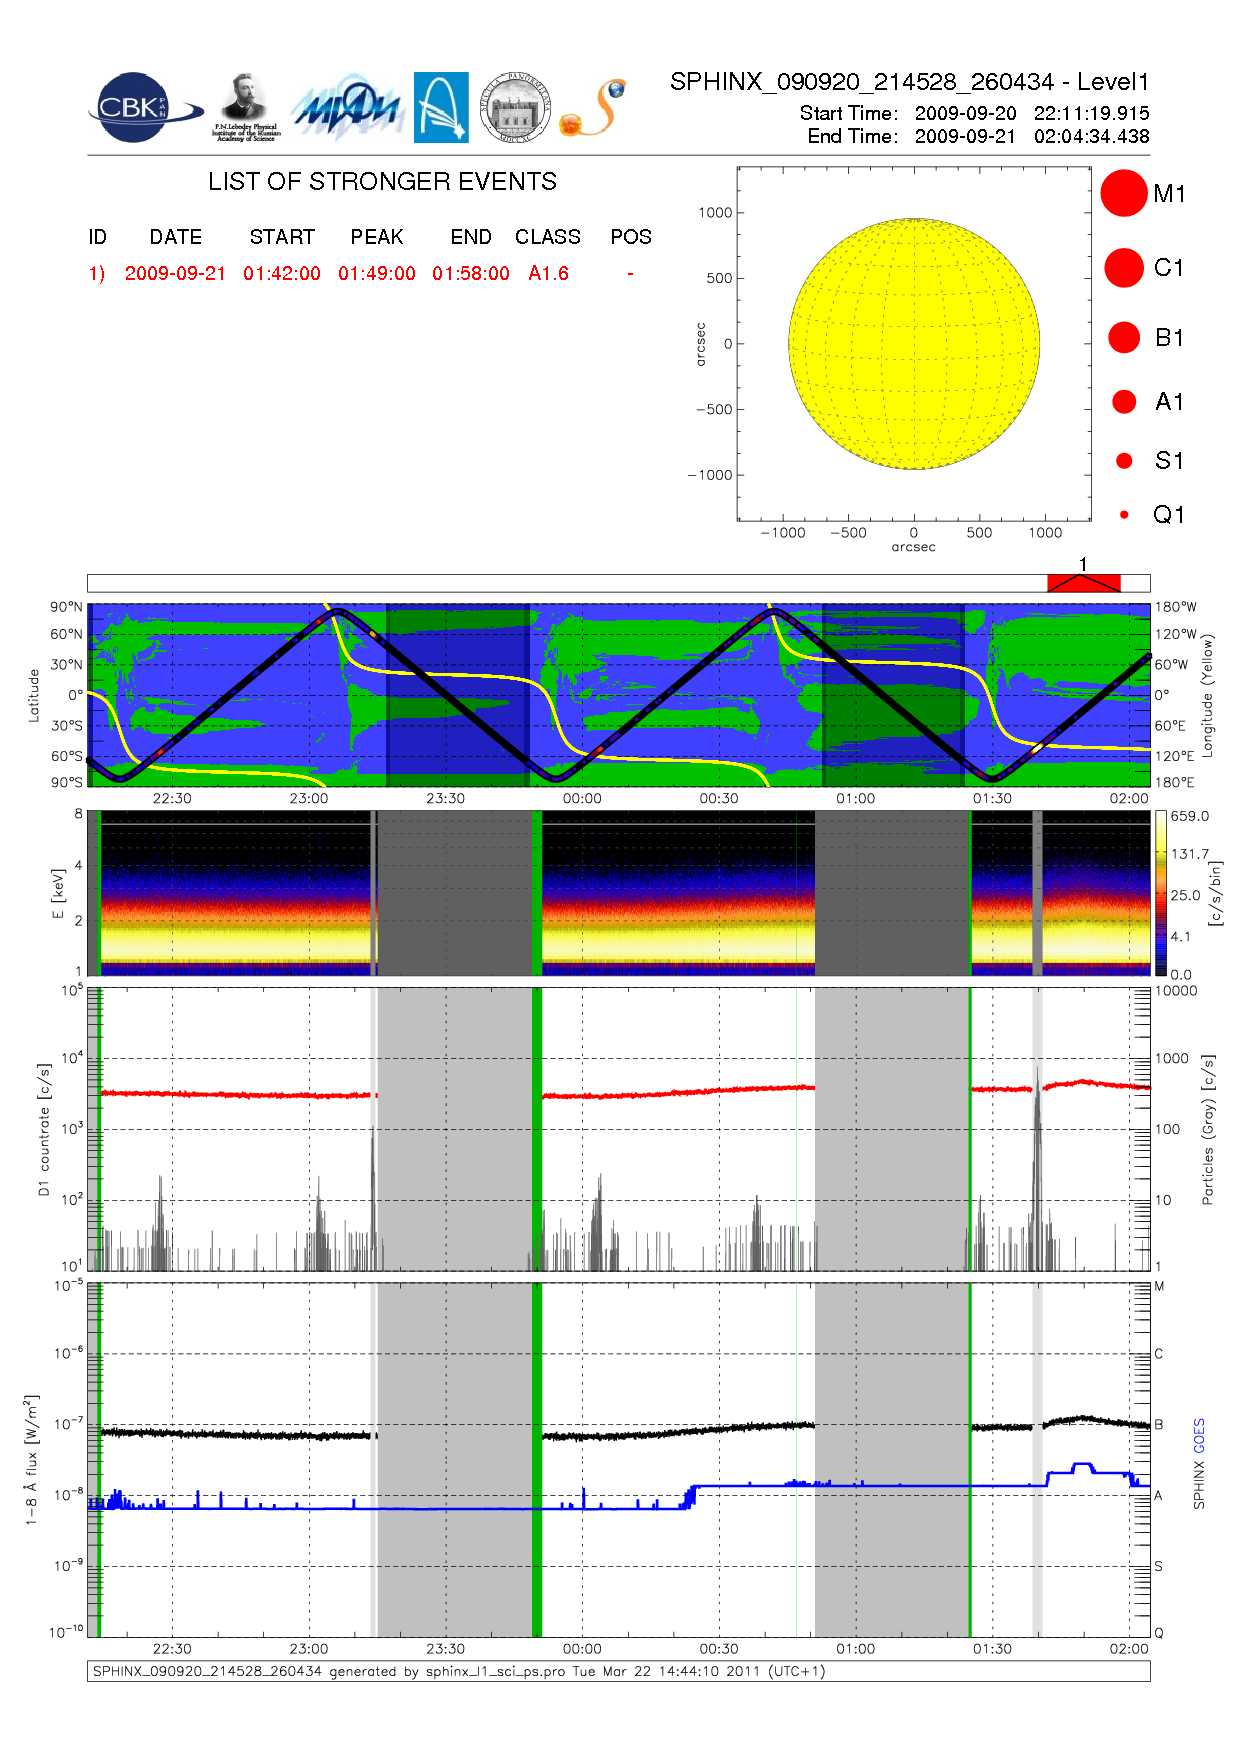Click the small Q1 class red dot
Image resolution: width=1240 pixels, height=1754 pixels.
1124,515
